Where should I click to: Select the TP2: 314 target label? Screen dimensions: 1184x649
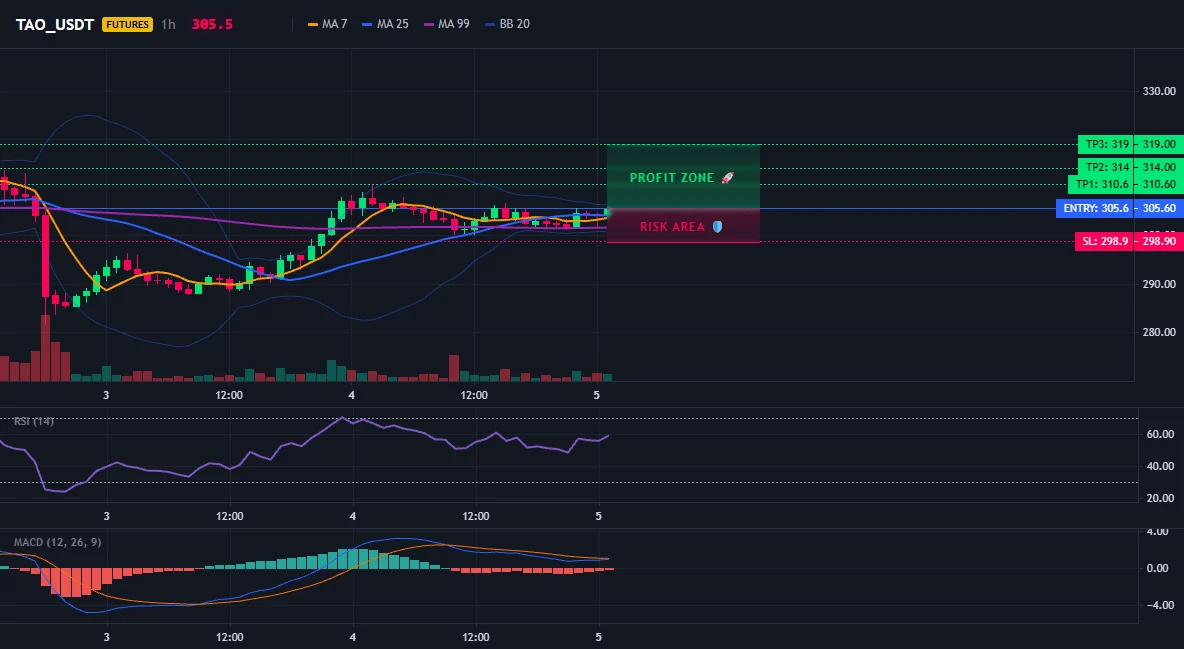tap(1105, 167)
